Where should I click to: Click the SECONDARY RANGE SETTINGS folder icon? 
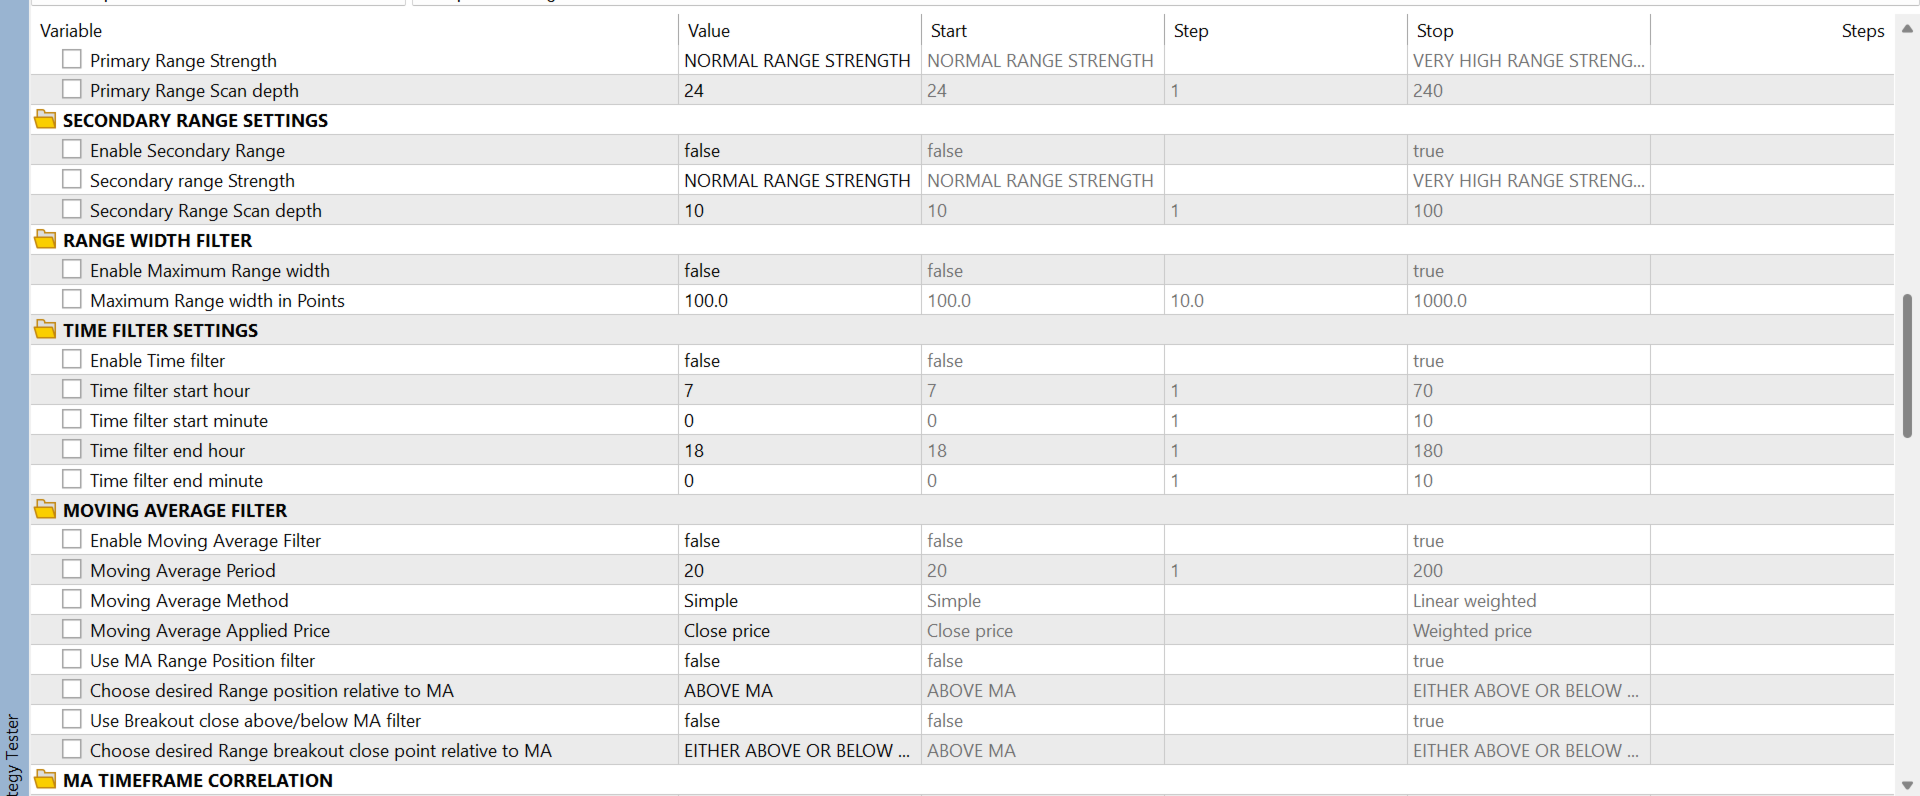[x=45, y=120]
